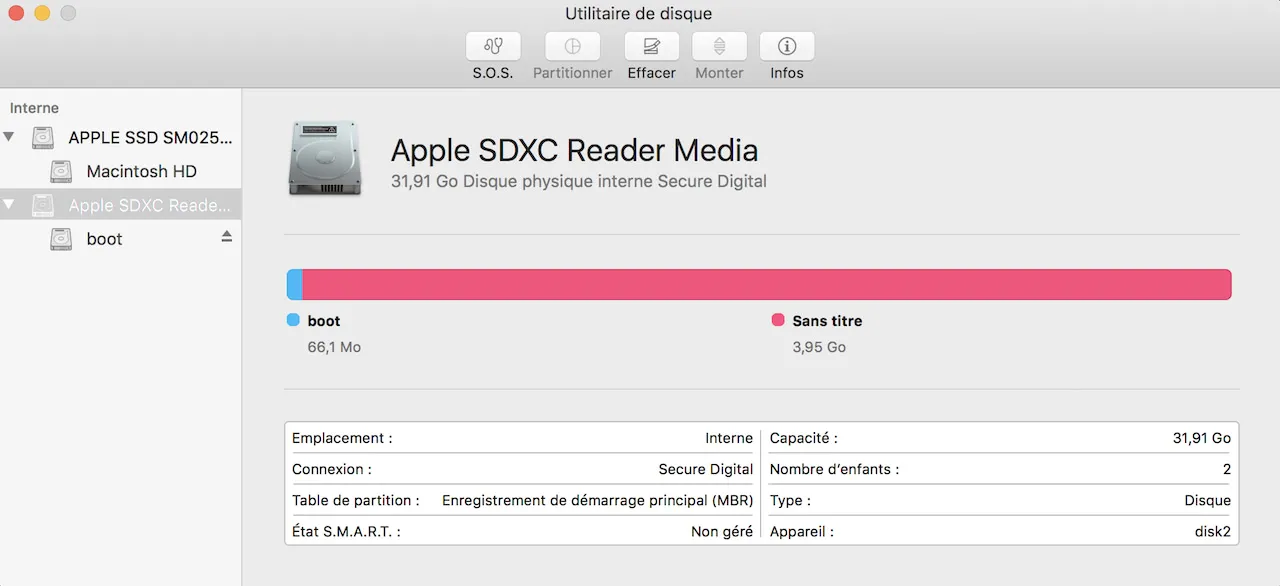Run S.O.S. first aid on disk
The width and height of the screenshot is (1280, 586).
[493, 46]
